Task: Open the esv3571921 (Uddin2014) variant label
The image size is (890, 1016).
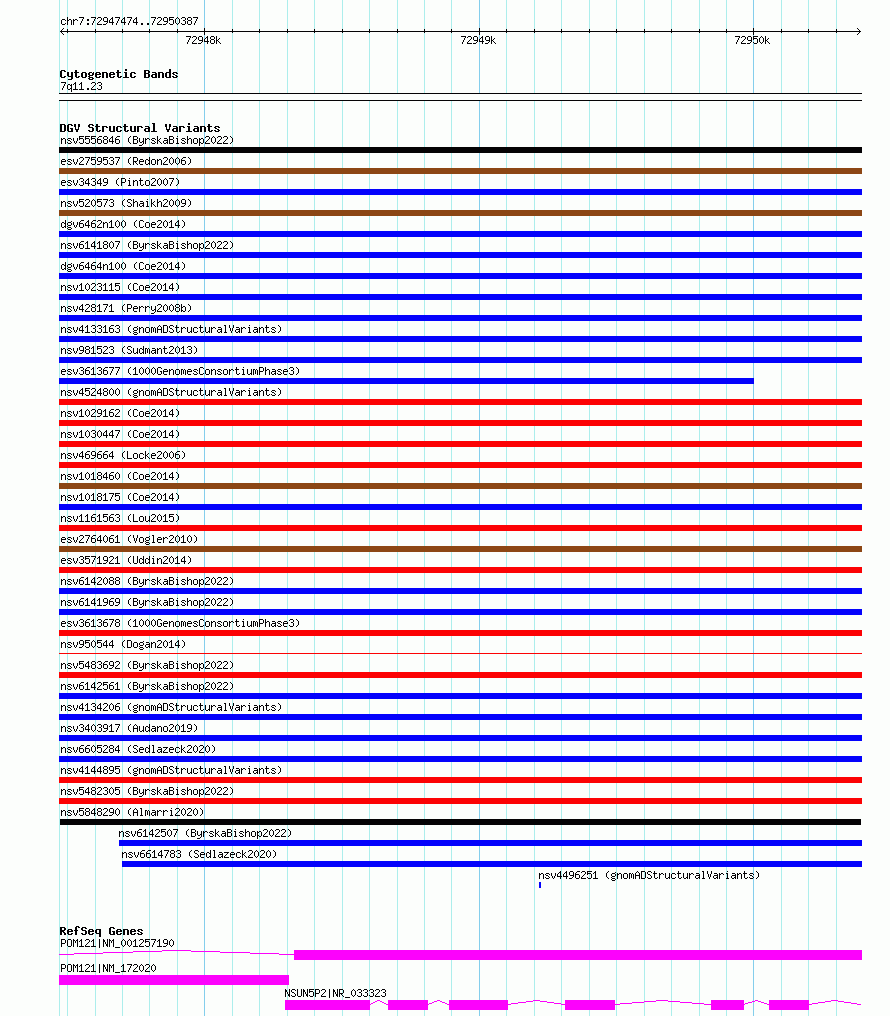Action: tap(126, 560)
